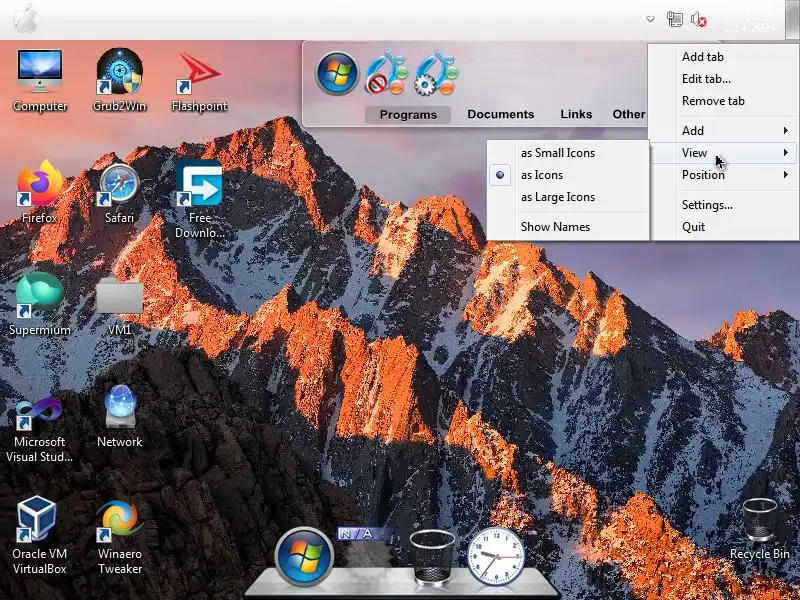This screenshot has width=800, height=600.
Task: Click the Windows orb in the tabbed dock
Action: point(337,73)
